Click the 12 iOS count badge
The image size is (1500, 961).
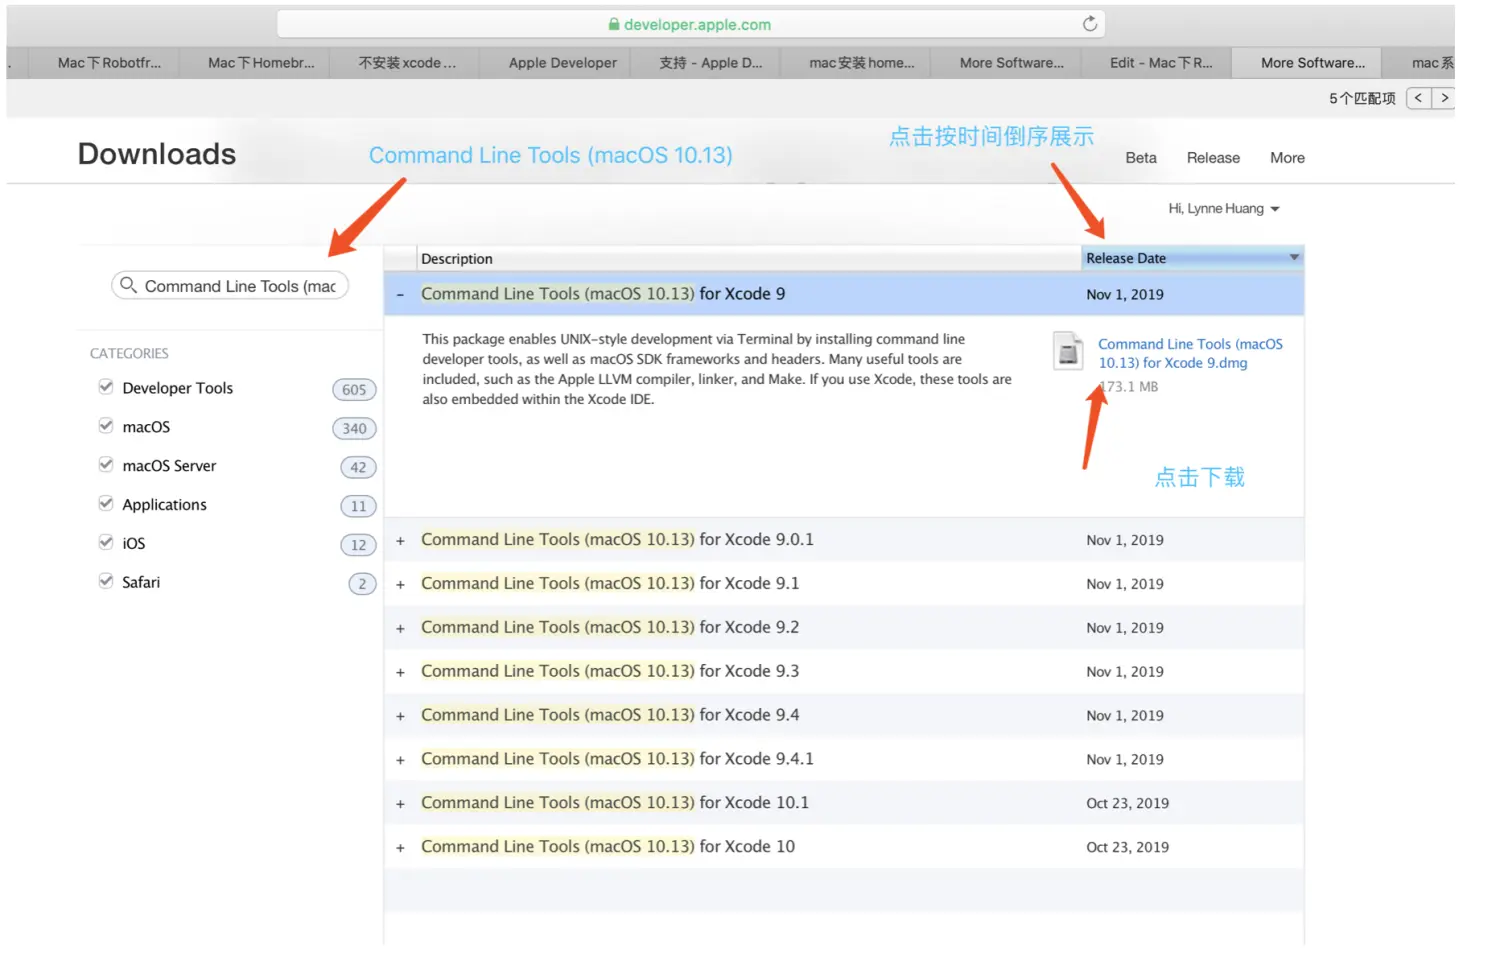coord(358,546)
